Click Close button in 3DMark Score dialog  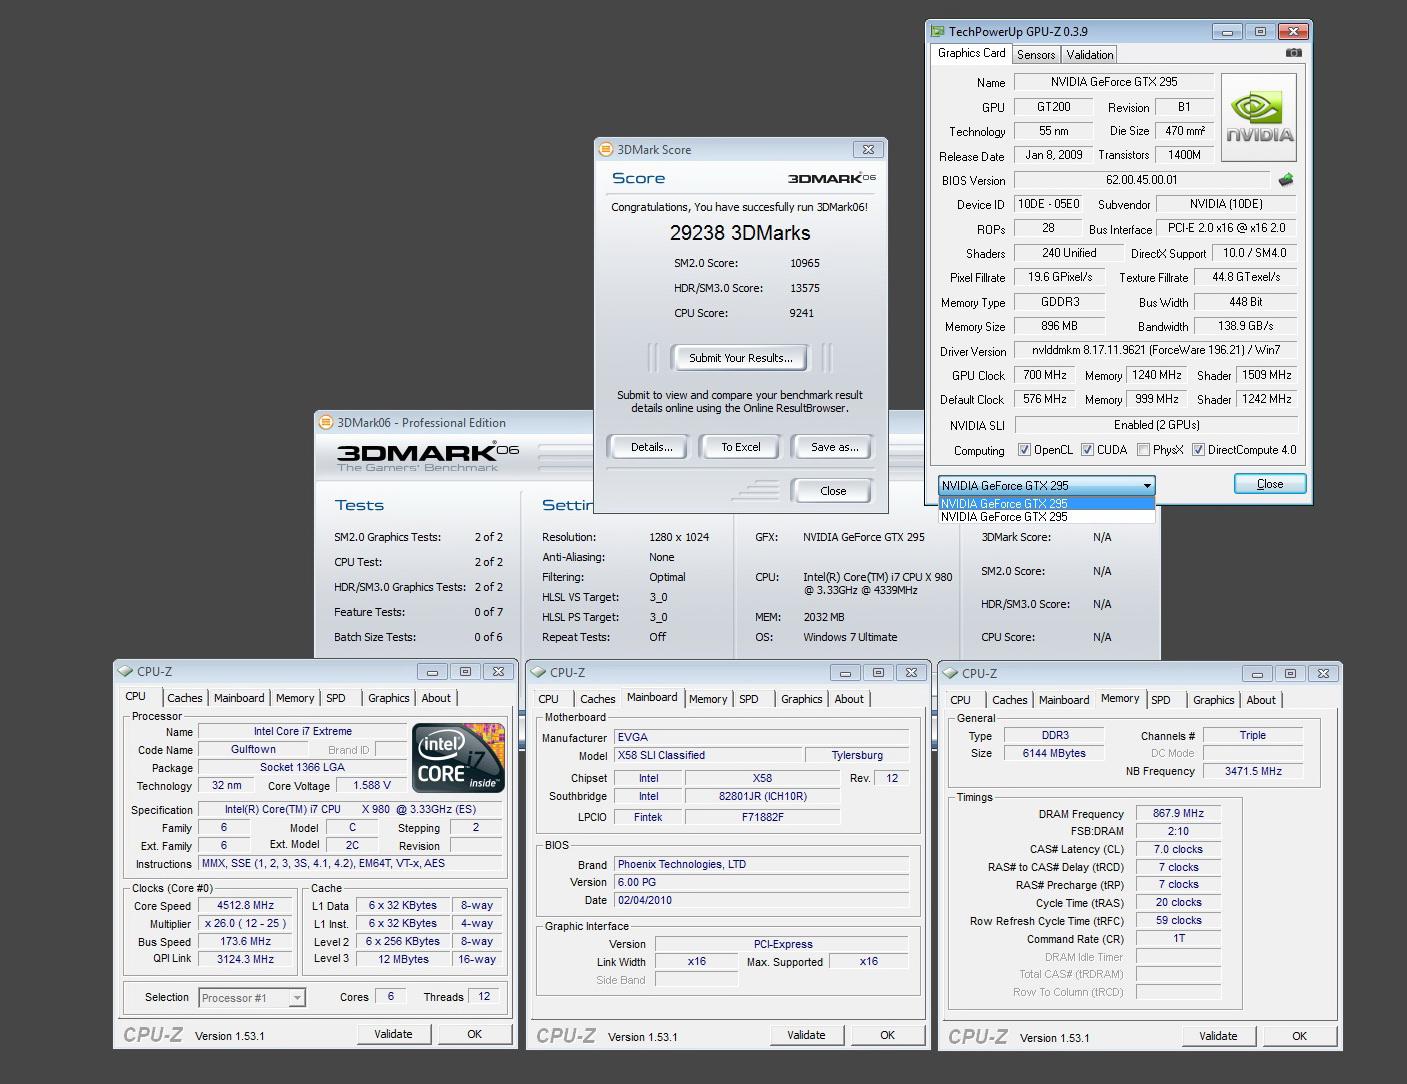(832, 491)
